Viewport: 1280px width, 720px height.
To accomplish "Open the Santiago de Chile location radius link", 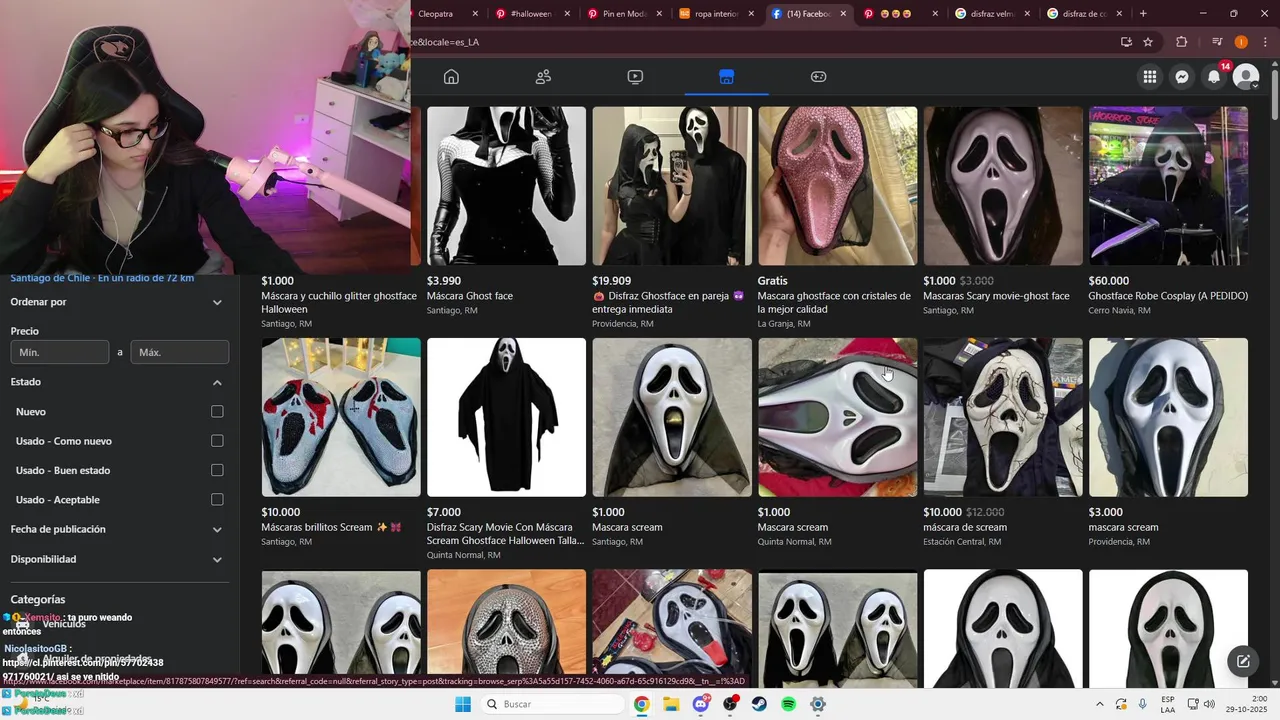I will (x=102, y=278).
